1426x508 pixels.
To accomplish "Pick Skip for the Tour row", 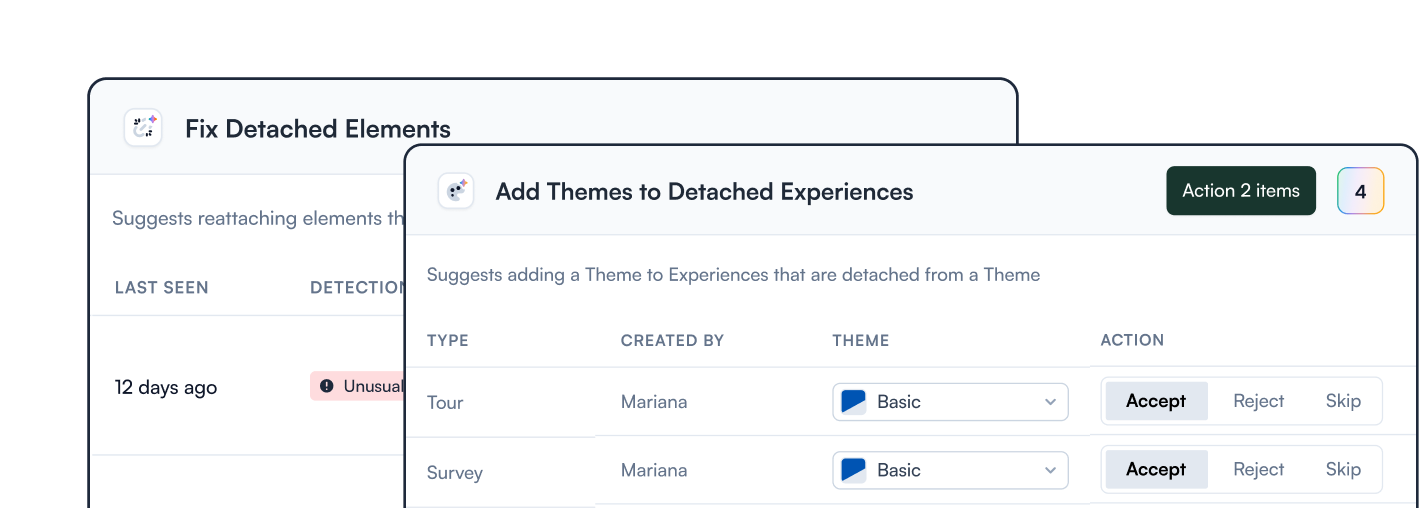I will pos(1343,401).
